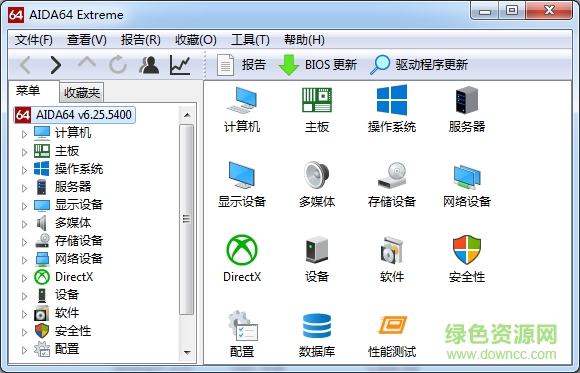Expand the 安全性 tree node arrow
This screenshot has height=373, width=580.
click(24, 332)
